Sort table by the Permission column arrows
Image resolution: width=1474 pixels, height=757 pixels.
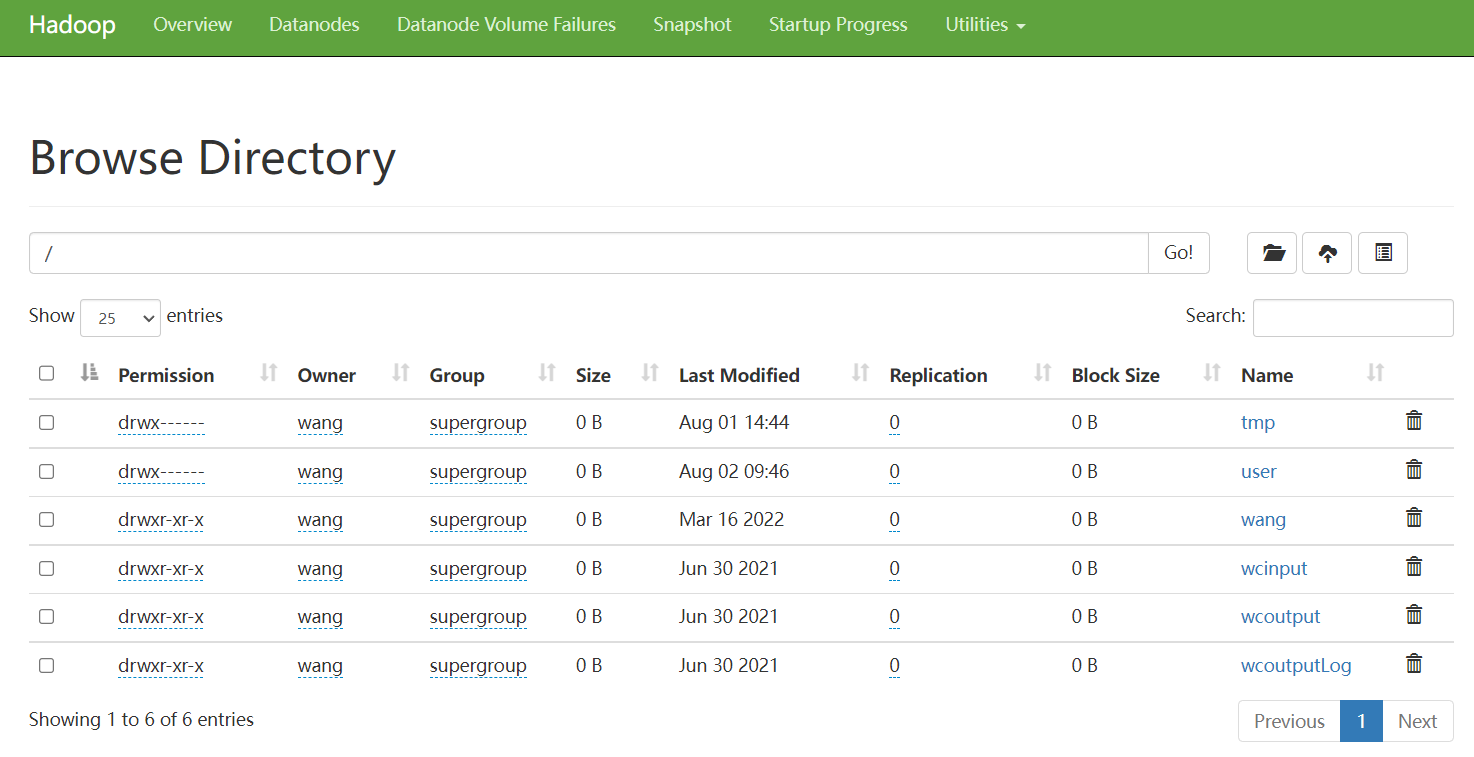pyautogui.click(x=268, y=373)
